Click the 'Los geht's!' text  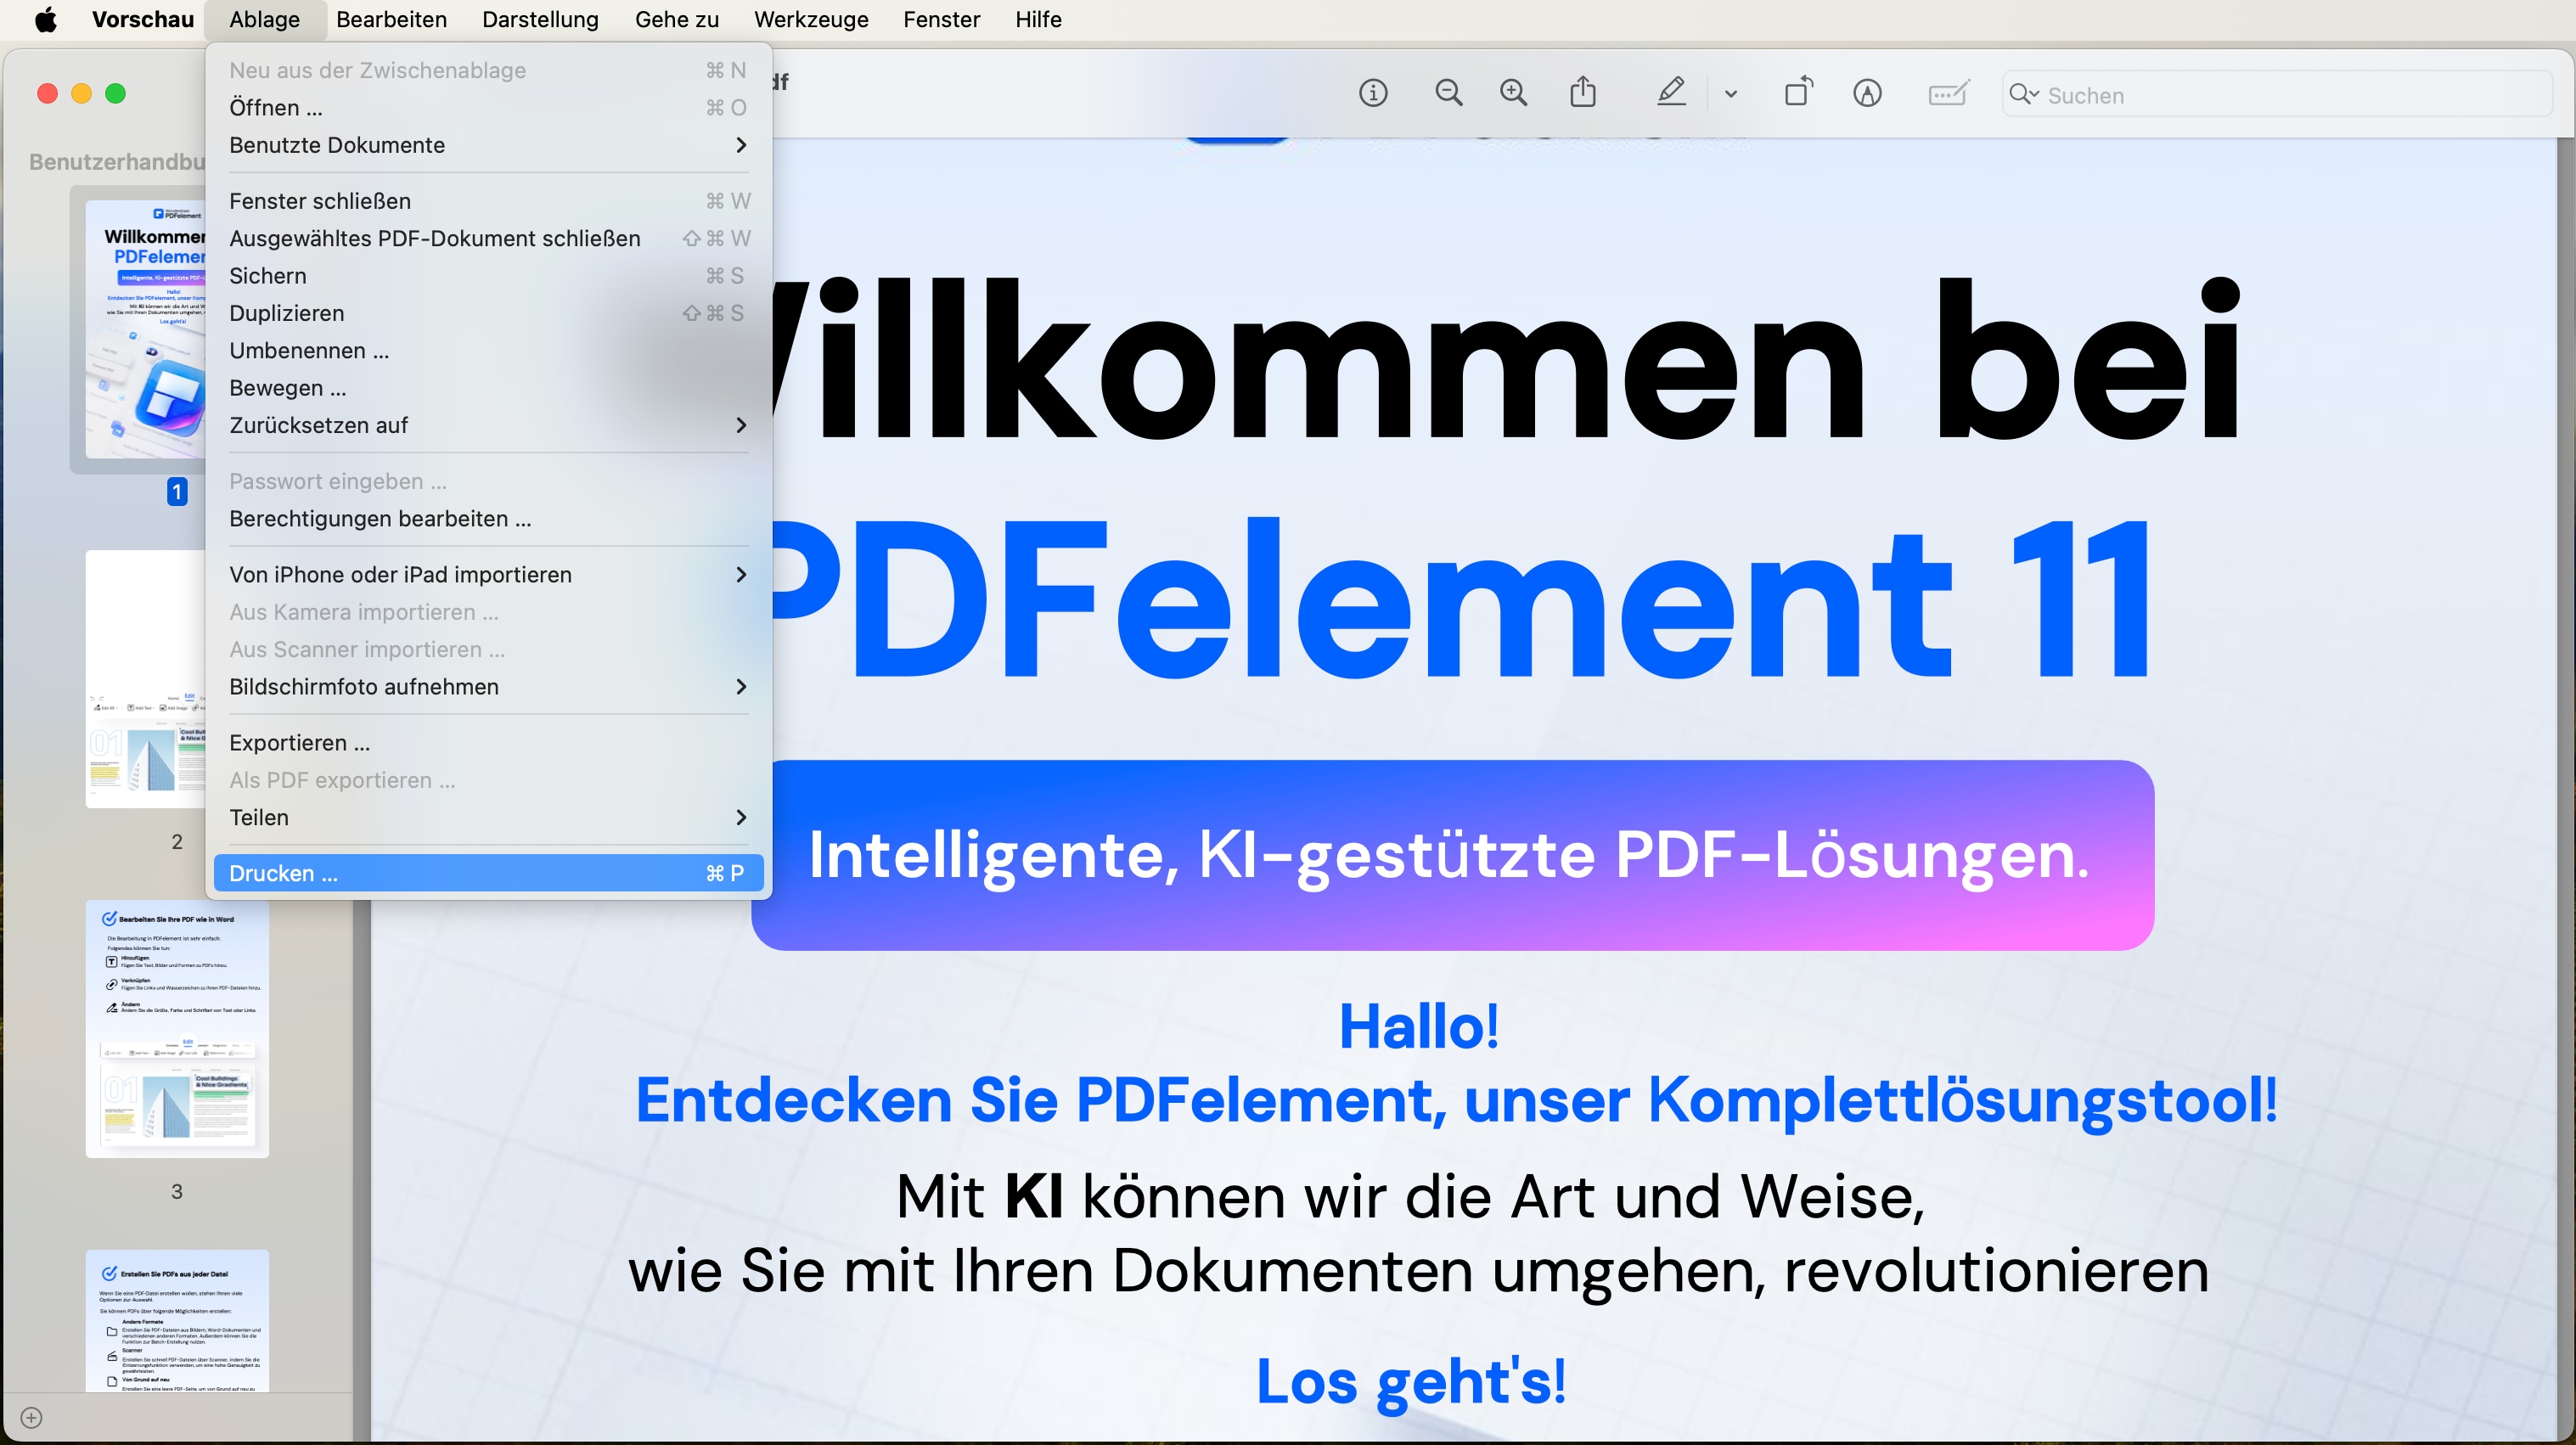(1411, 1381)
